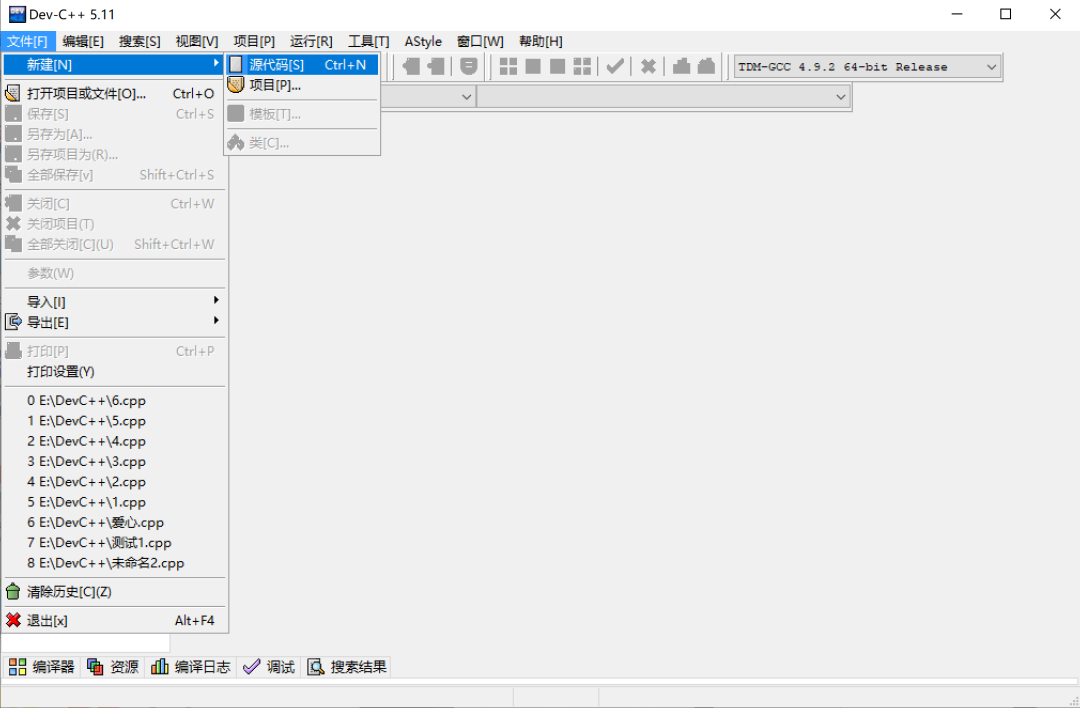This screenshot has width=1080, height=708.
Task: Click 打印[P] menu entry
Action: click(114, 351)
